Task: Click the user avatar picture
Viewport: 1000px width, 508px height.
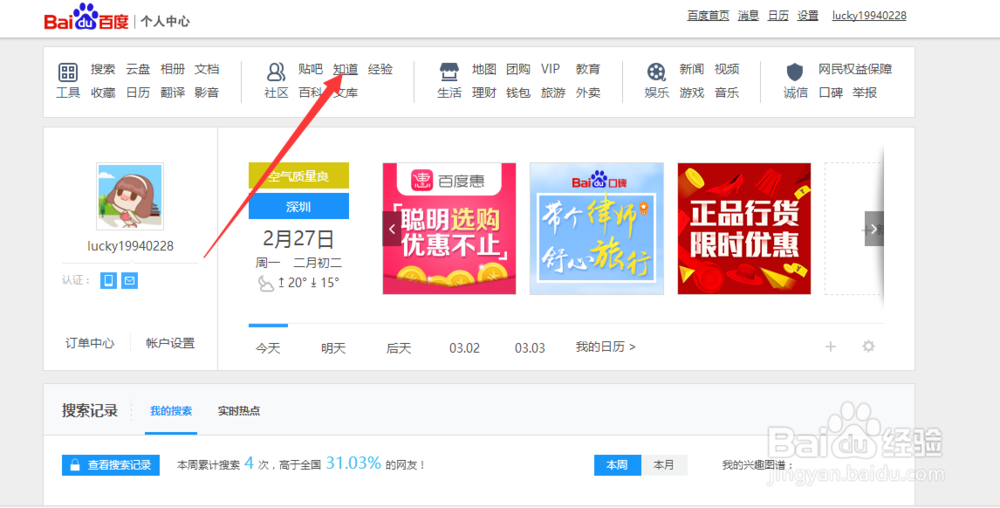Action: (130, 196)
